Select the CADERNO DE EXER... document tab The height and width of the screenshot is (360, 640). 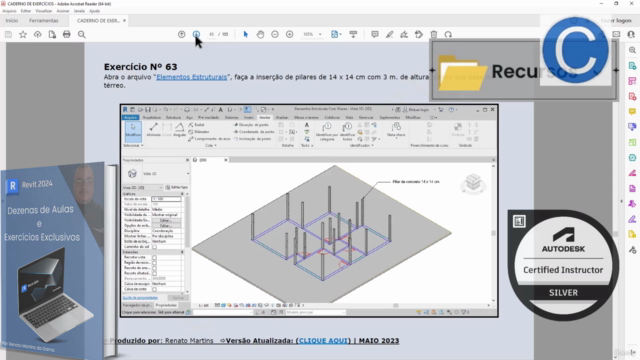pos(98,20)
